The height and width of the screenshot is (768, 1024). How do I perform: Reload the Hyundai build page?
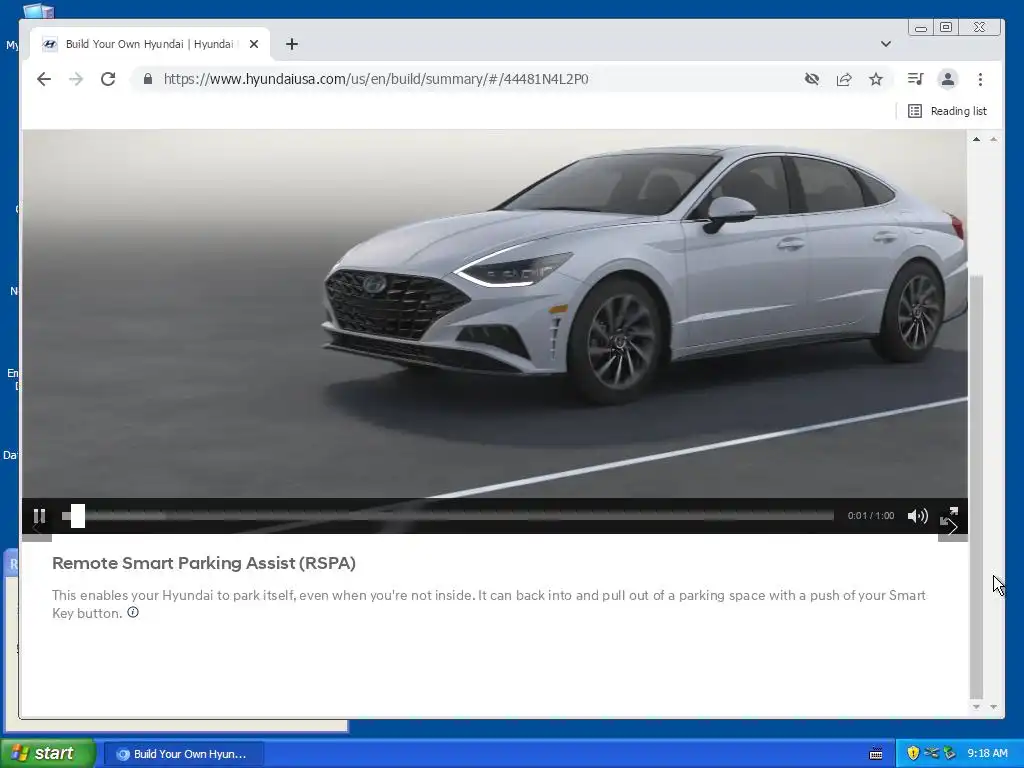point(108,79)
